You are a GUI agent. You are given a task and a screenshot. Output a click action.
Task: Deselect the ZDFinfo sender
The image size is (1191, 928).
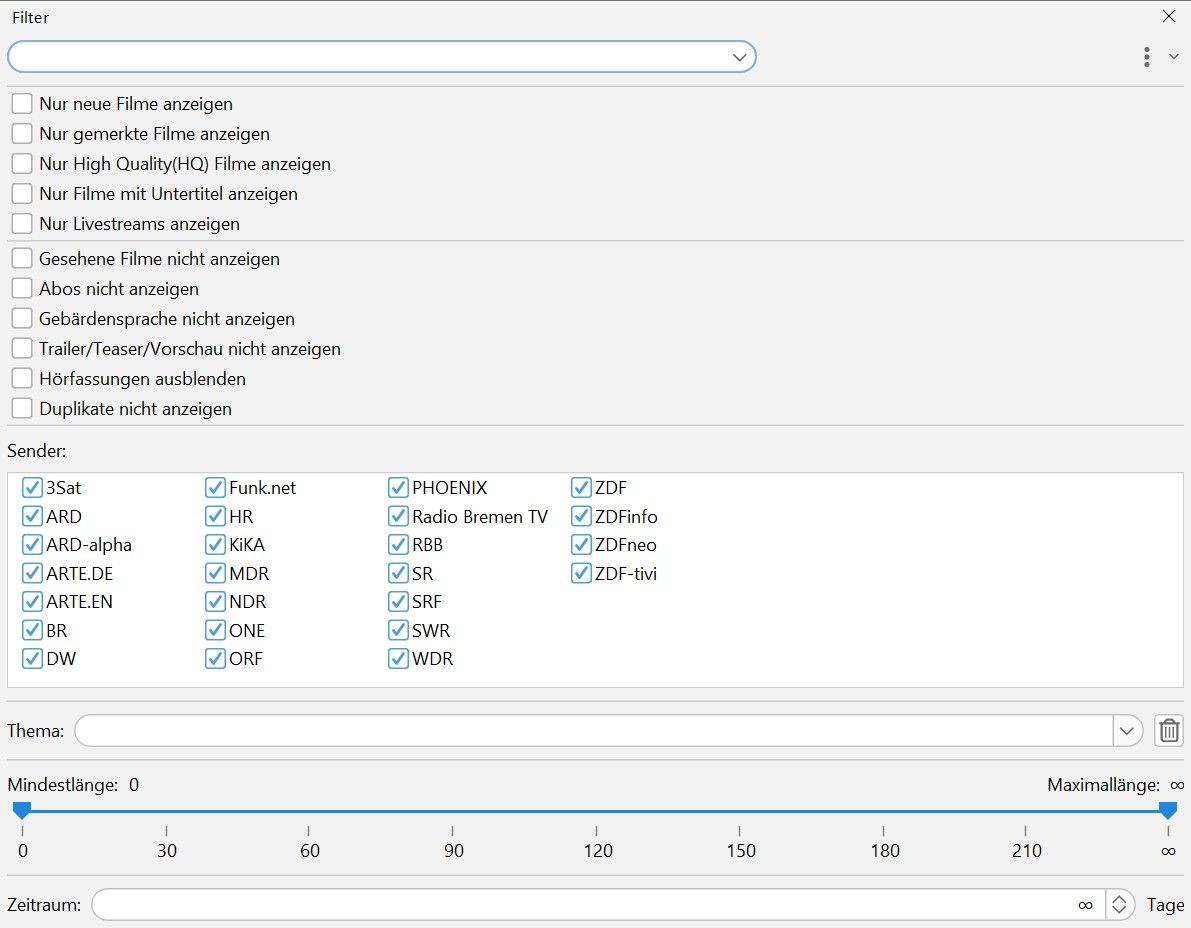click(581, 516)
